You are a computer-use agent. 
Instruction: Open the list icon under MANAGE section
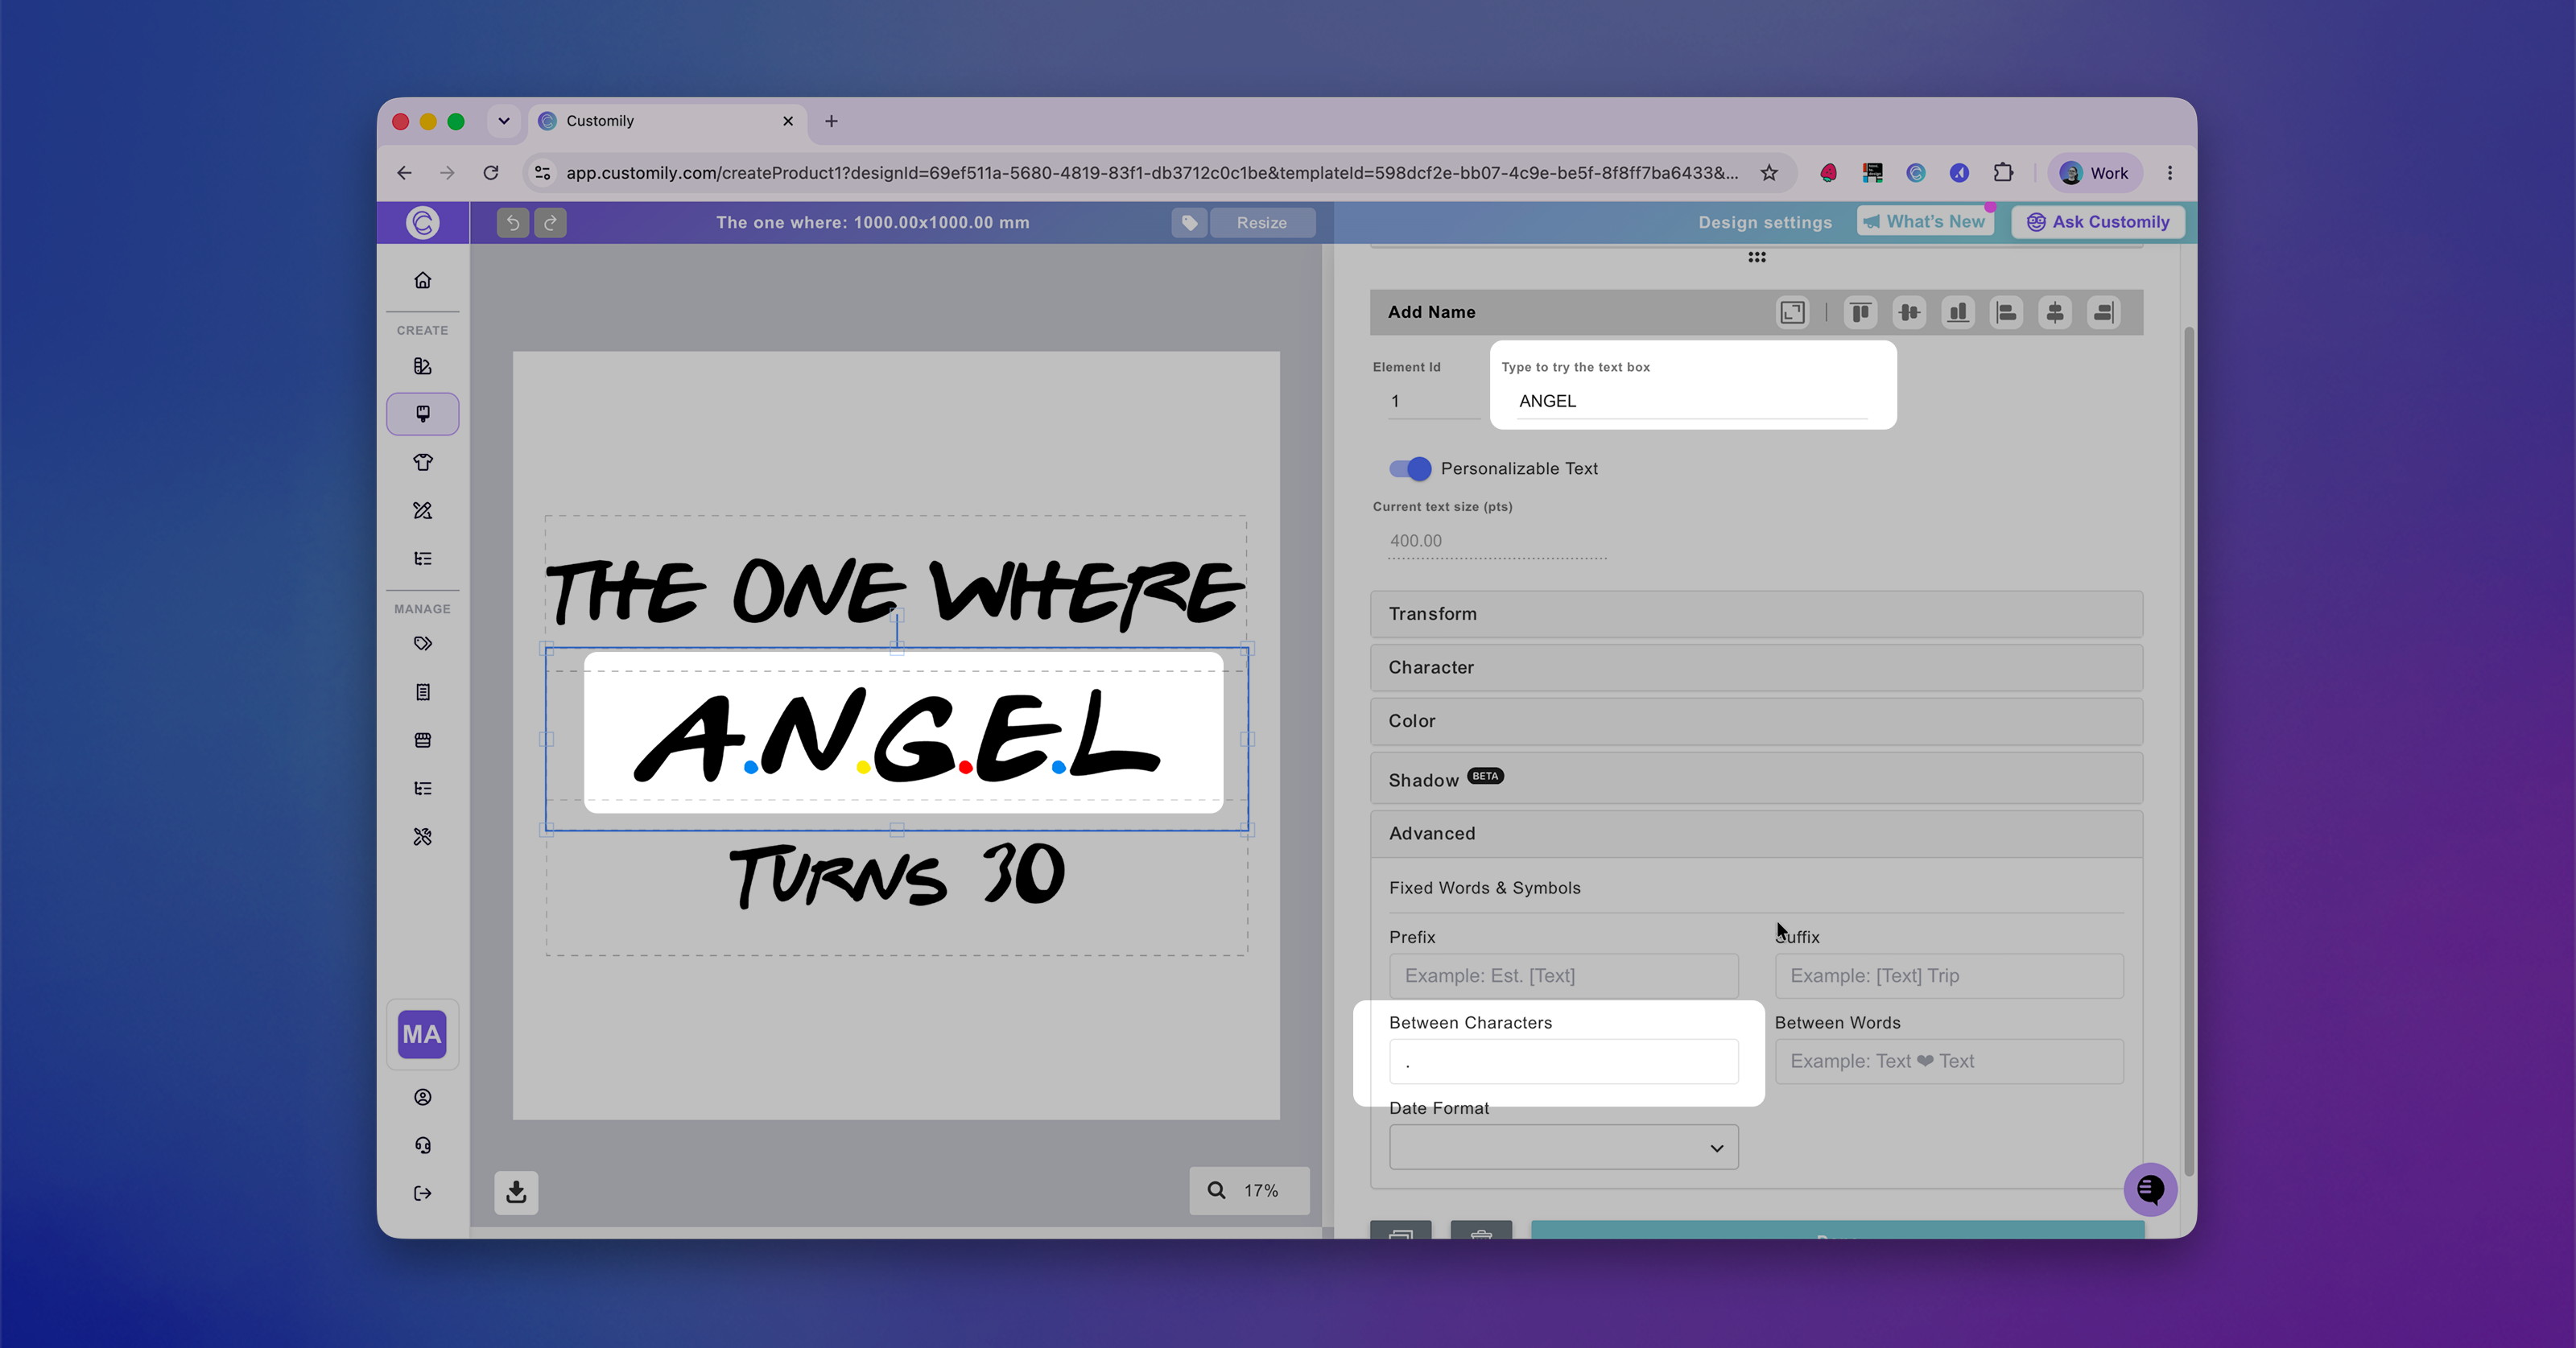[x=423, y=788]
